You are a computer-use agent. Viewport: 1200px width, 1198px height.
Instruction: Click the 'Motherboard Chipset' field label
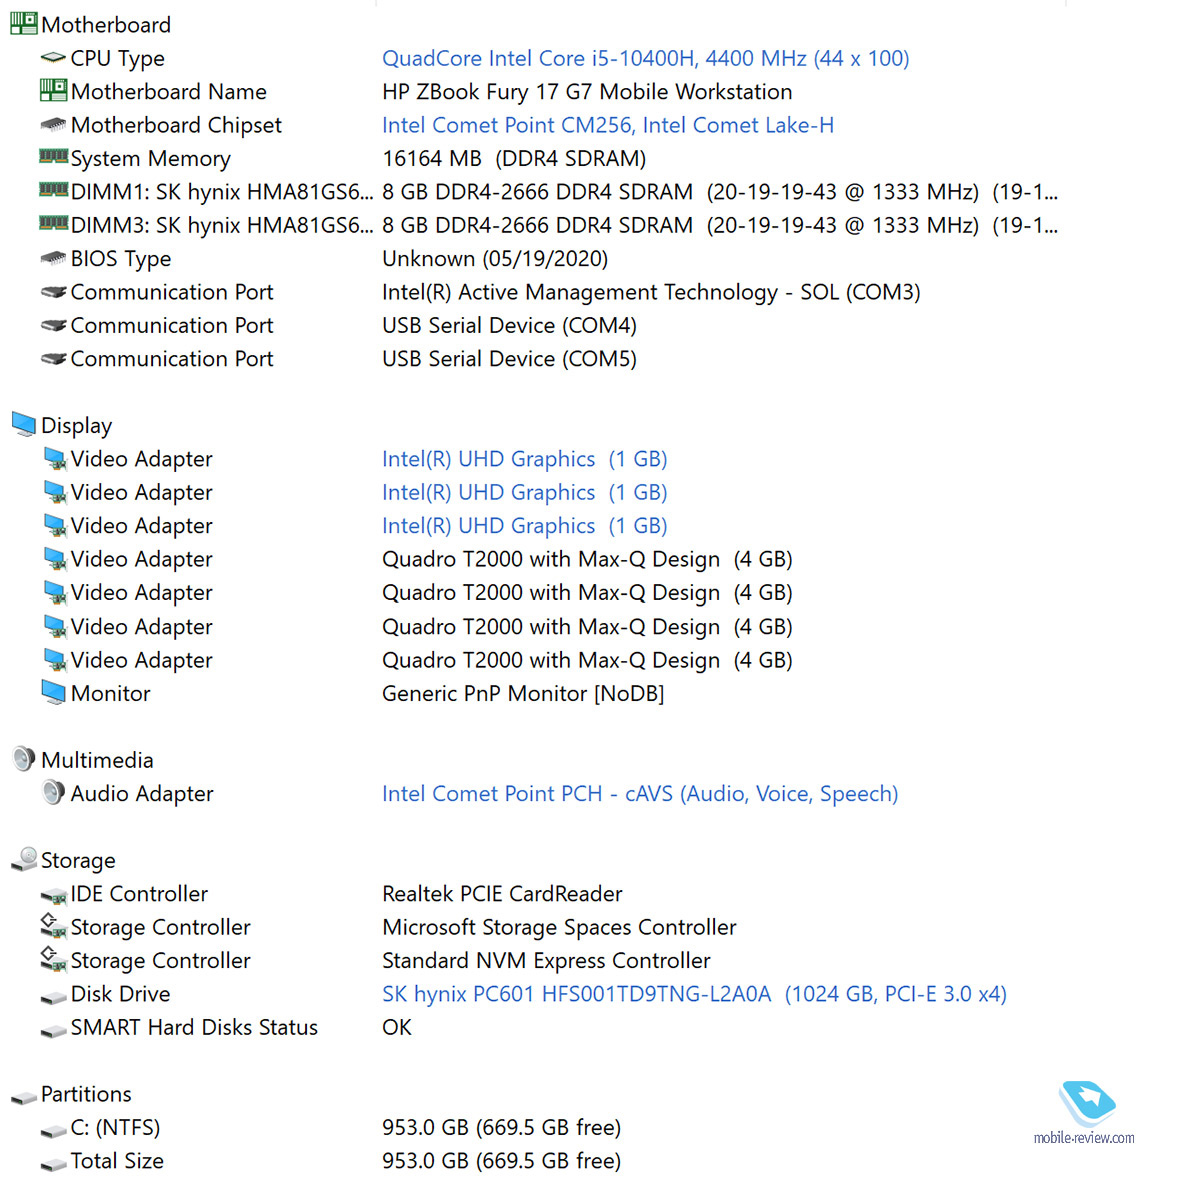pyautogui.click(x=176, y=125)
